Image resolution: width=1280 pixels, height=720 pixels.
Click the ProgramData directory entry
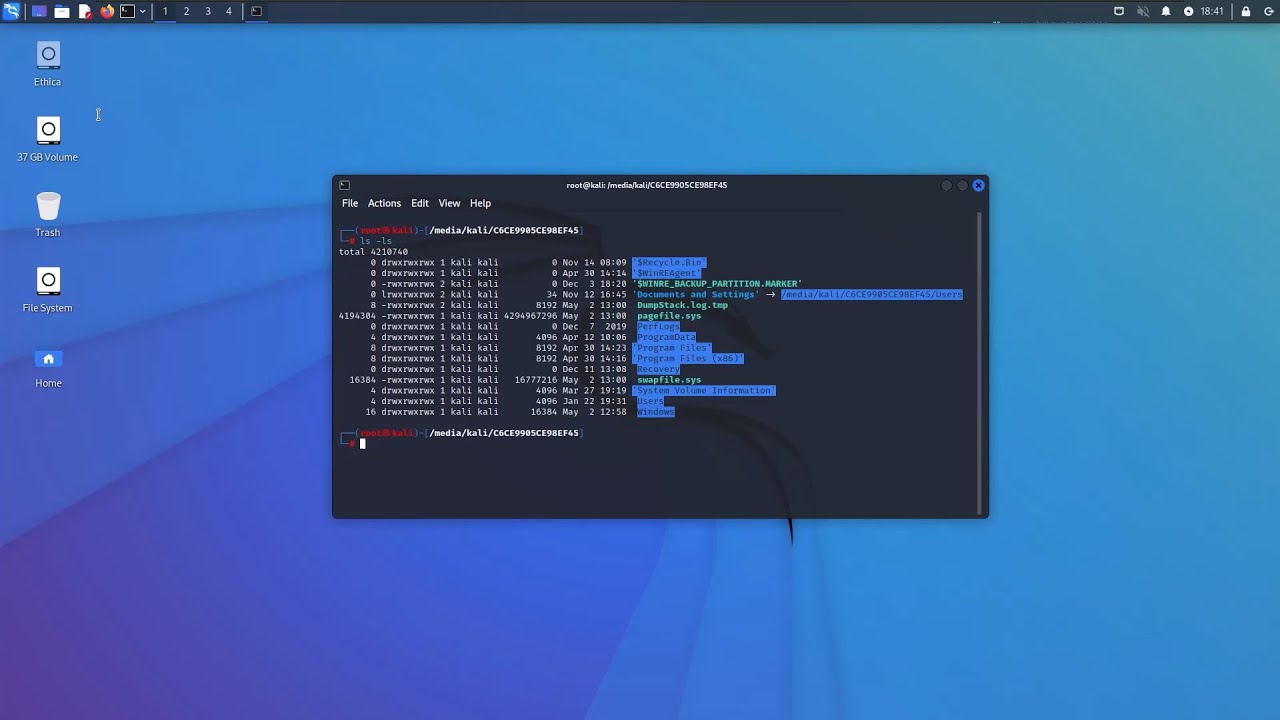point(666,338)
